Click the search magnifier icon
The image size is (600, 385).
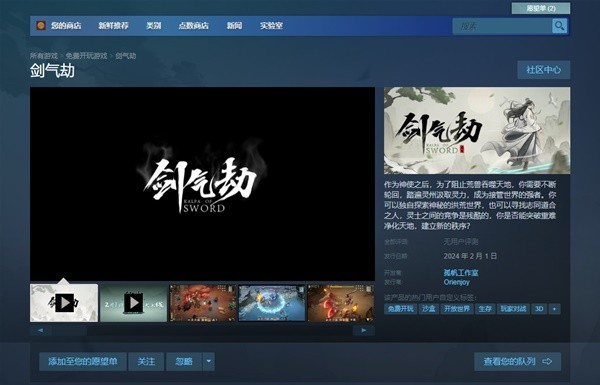click(x=559, y=26)
